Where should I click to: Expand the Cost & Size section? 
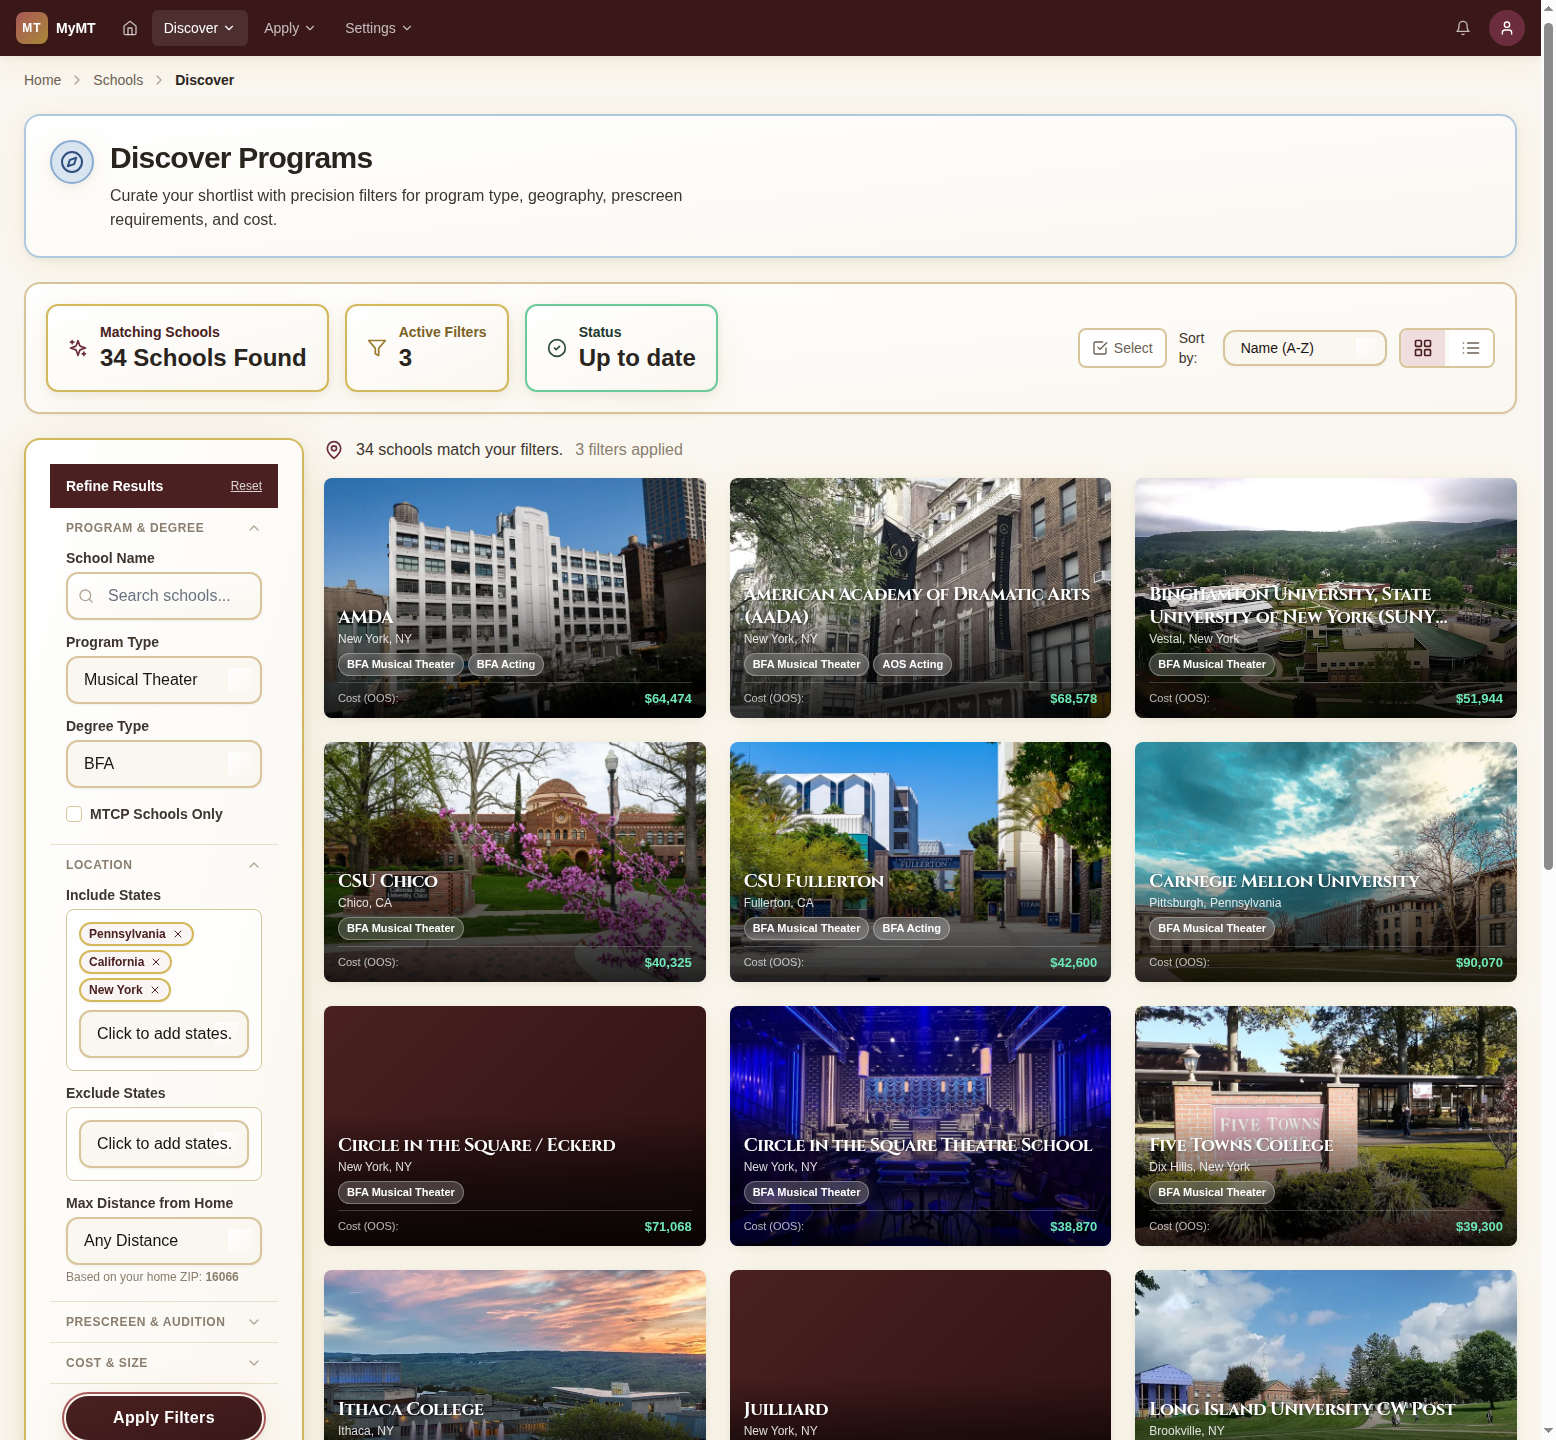164,1363
